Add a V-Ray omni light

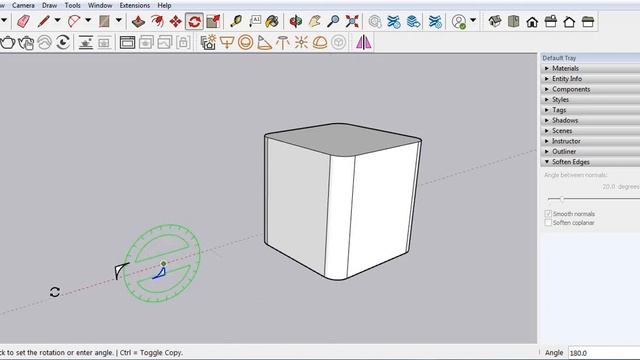(301, 42)
